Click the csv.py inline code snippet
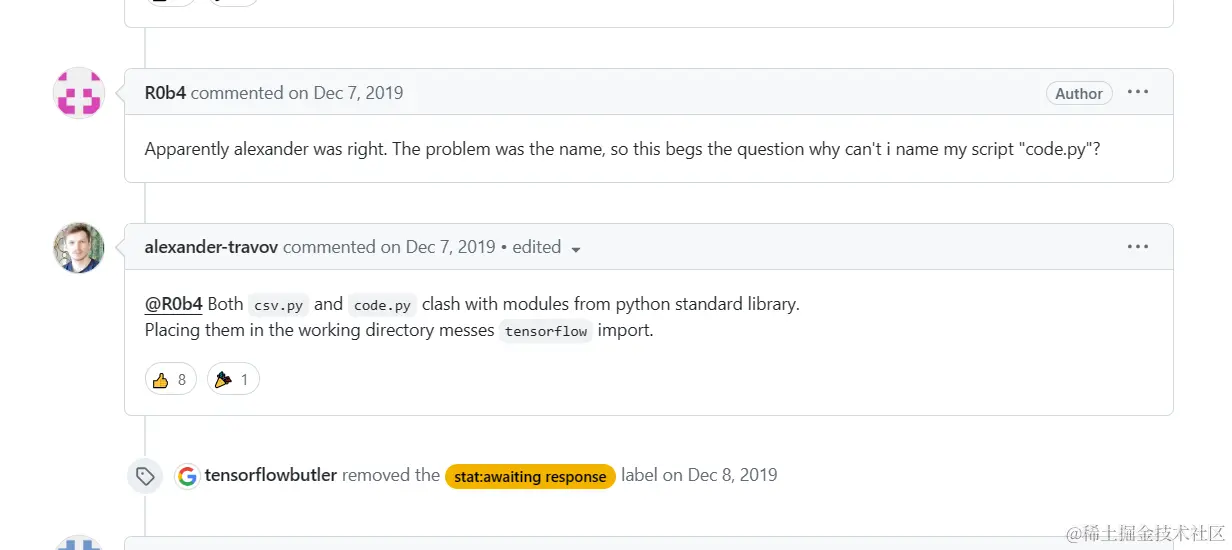Viewport: 1232px width, 550px height. 279,305
